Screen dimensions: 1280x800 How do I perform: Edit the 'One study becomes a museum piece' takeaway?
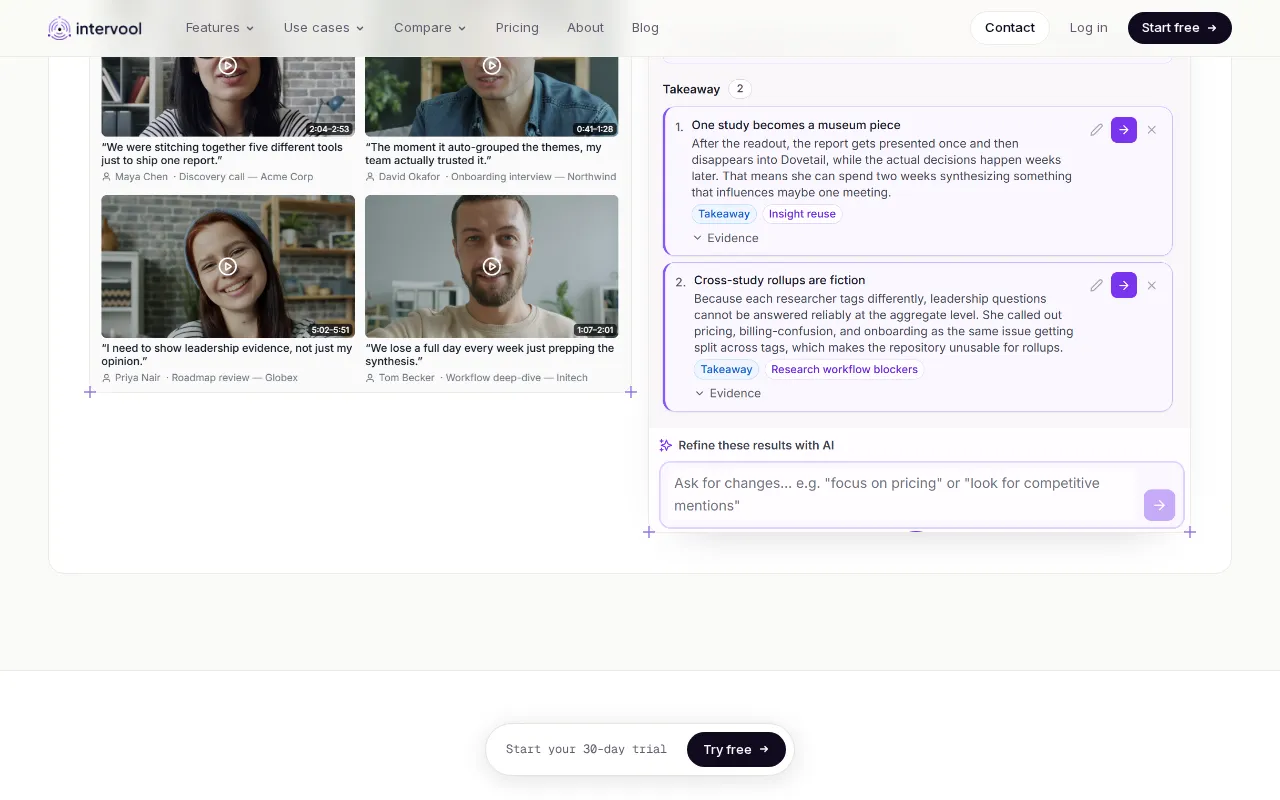click(1096, 130)
